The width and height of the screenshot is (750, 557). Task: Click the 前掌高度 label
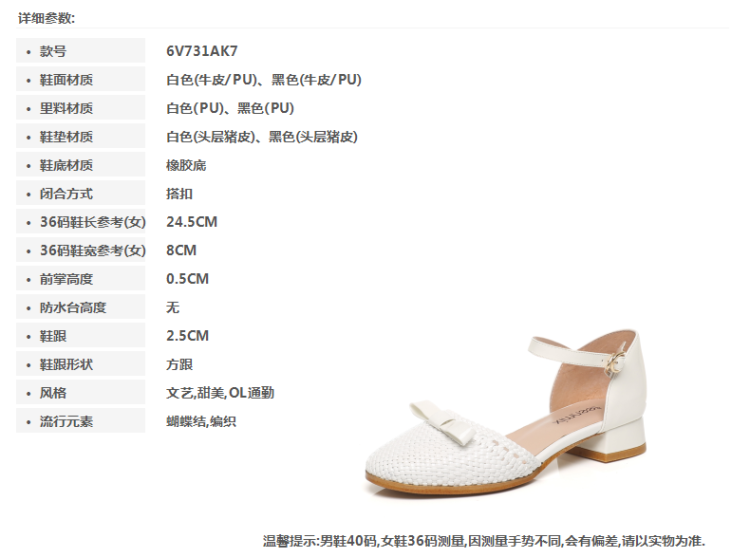66,279
